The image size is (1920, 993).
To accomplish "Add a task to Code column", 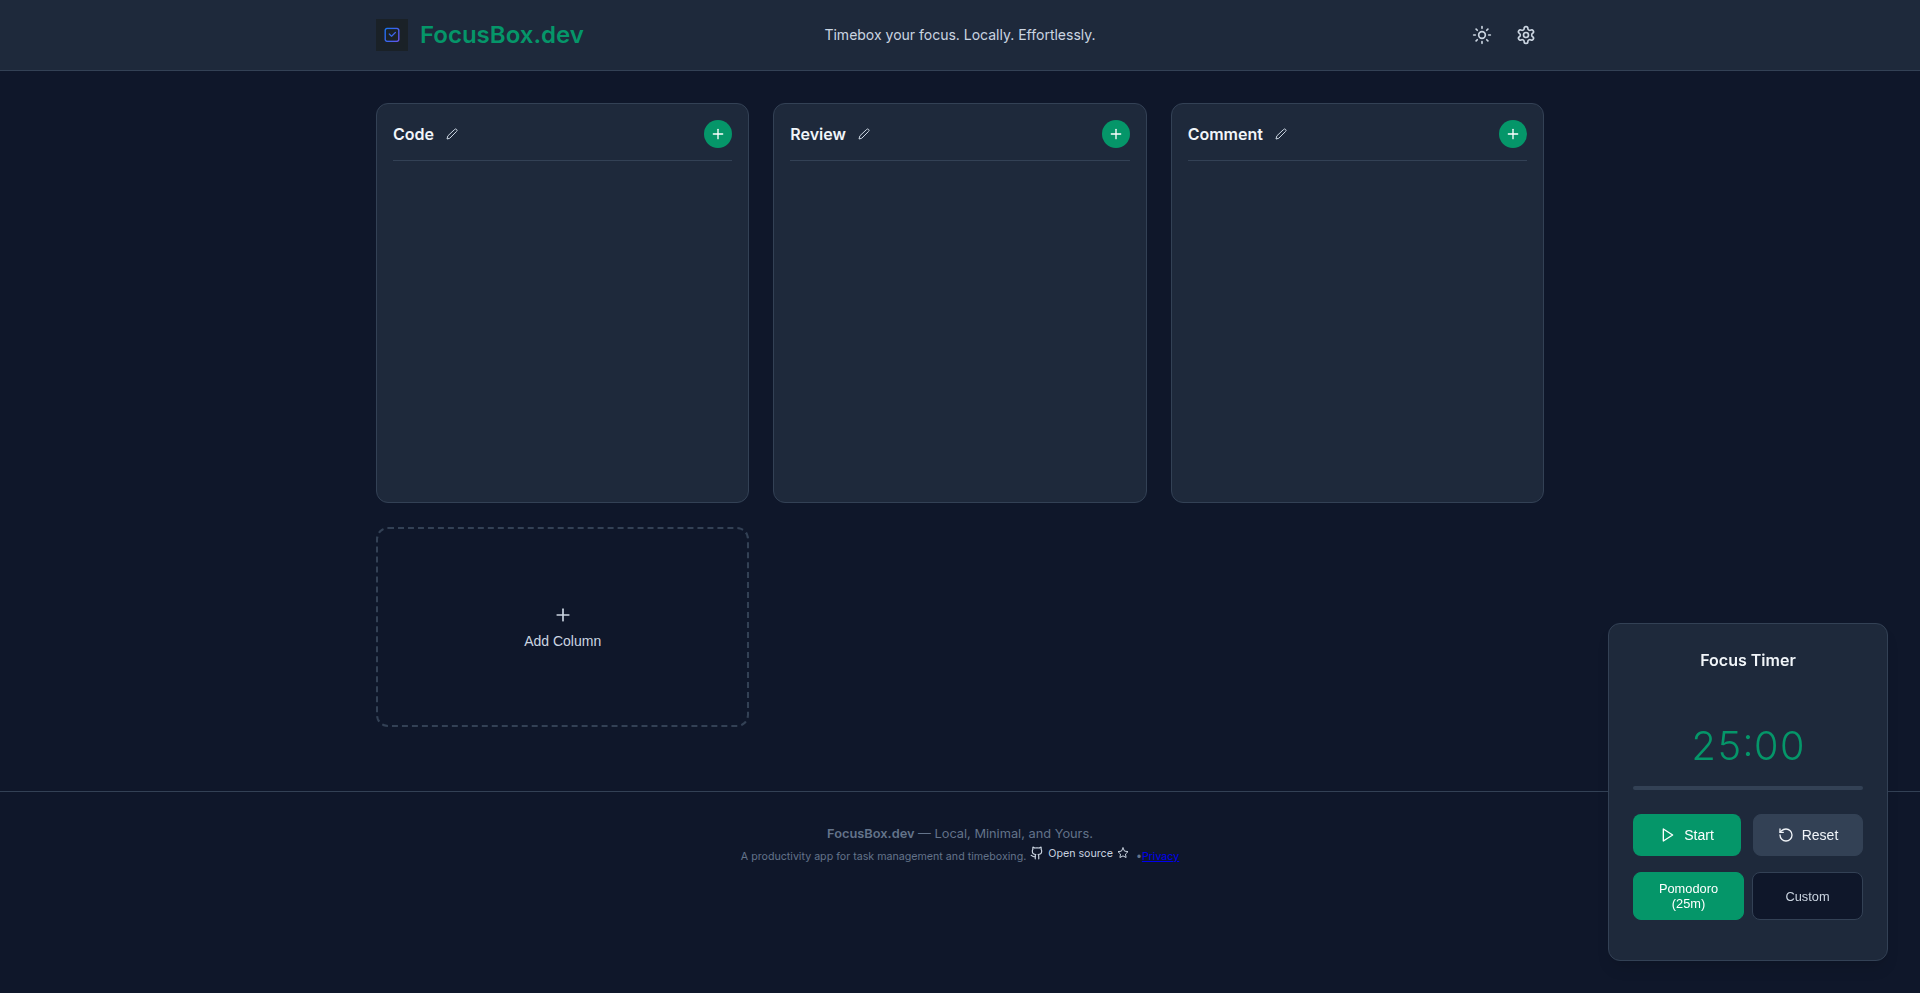I will (x=717, y=134).
